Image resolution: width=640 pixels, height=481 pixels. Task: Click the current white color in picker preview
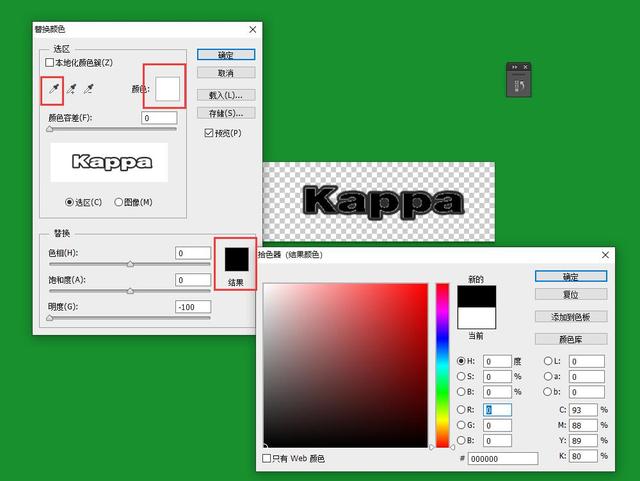[476, 318]
